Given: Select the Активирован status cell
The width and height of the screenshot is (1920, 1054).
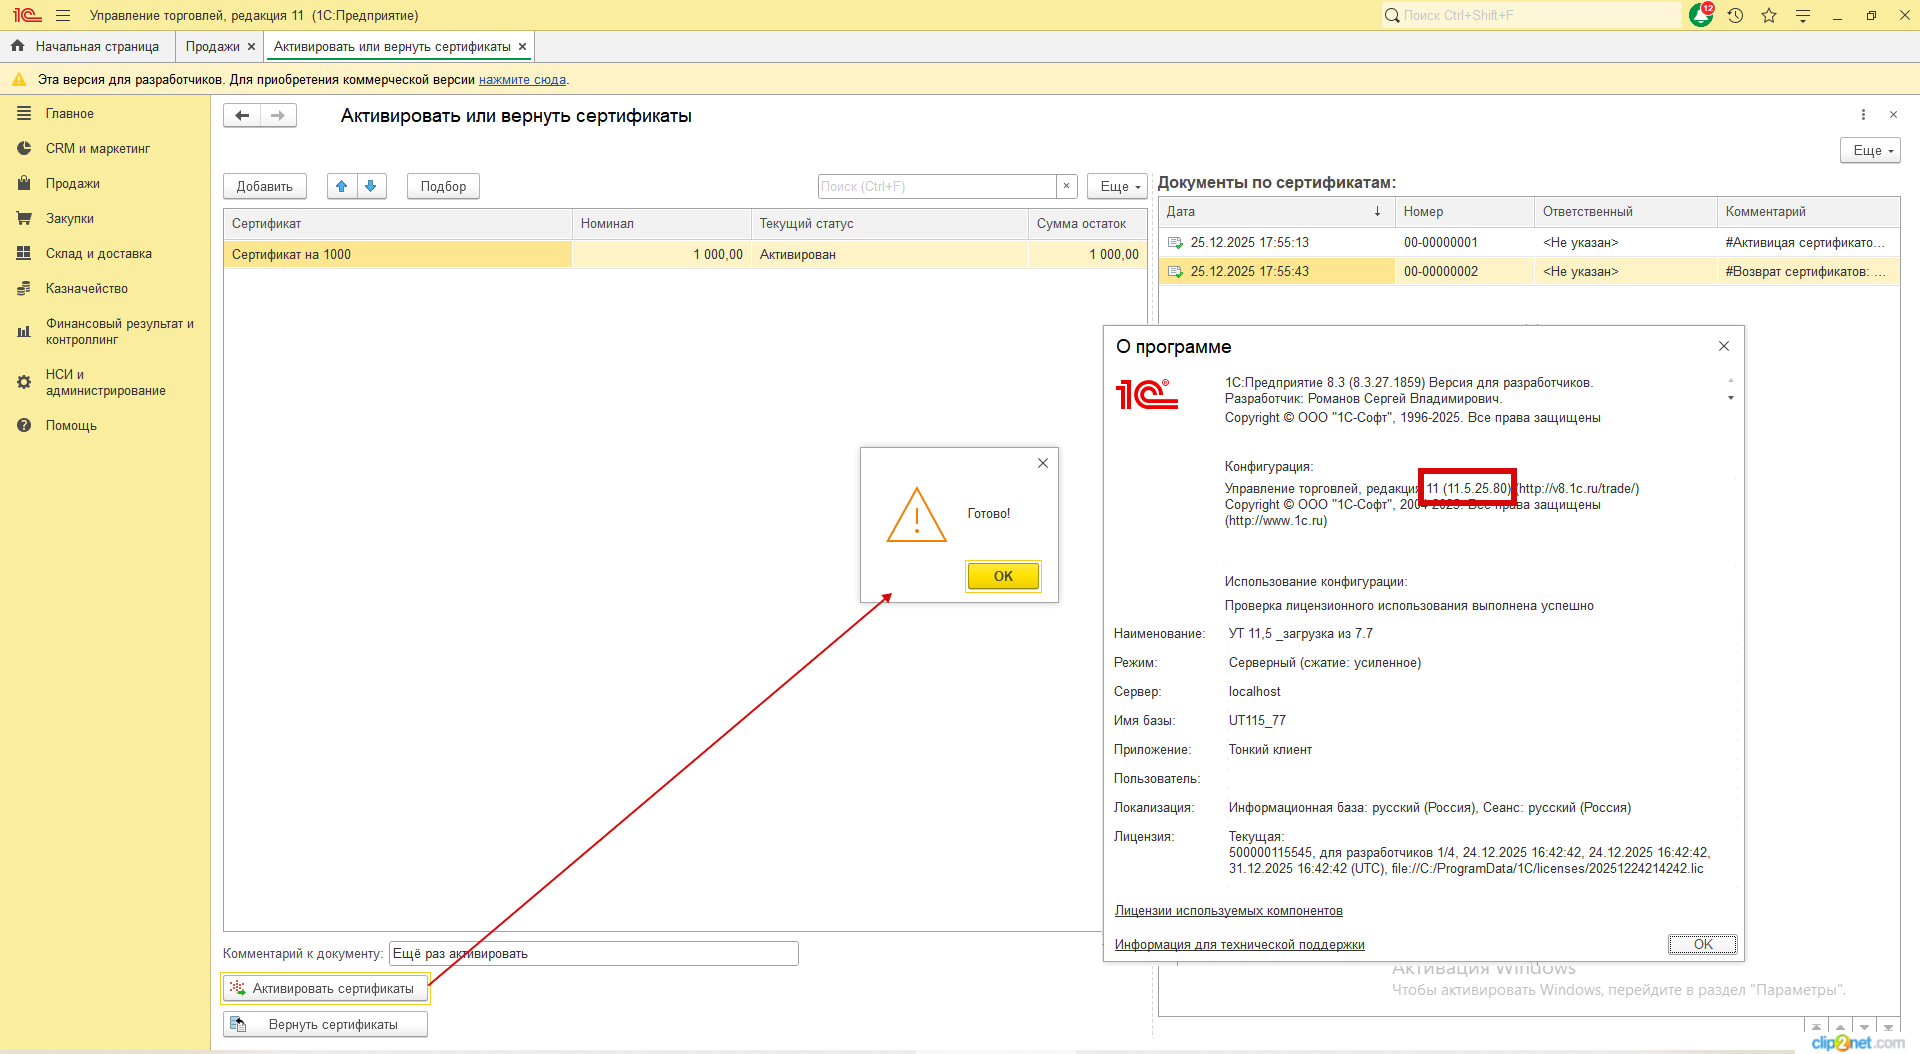Looking at the screenshot, I should click(890, 255).
